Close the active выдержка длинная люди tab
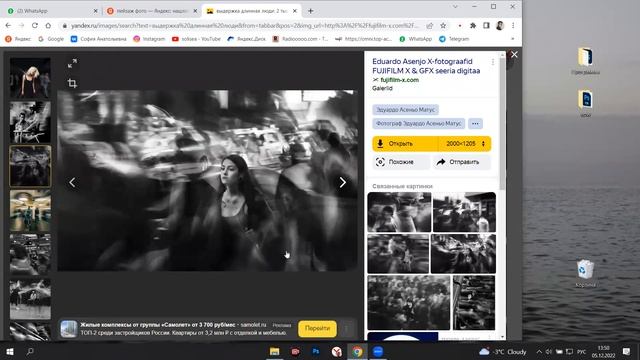 pos(295,11)
